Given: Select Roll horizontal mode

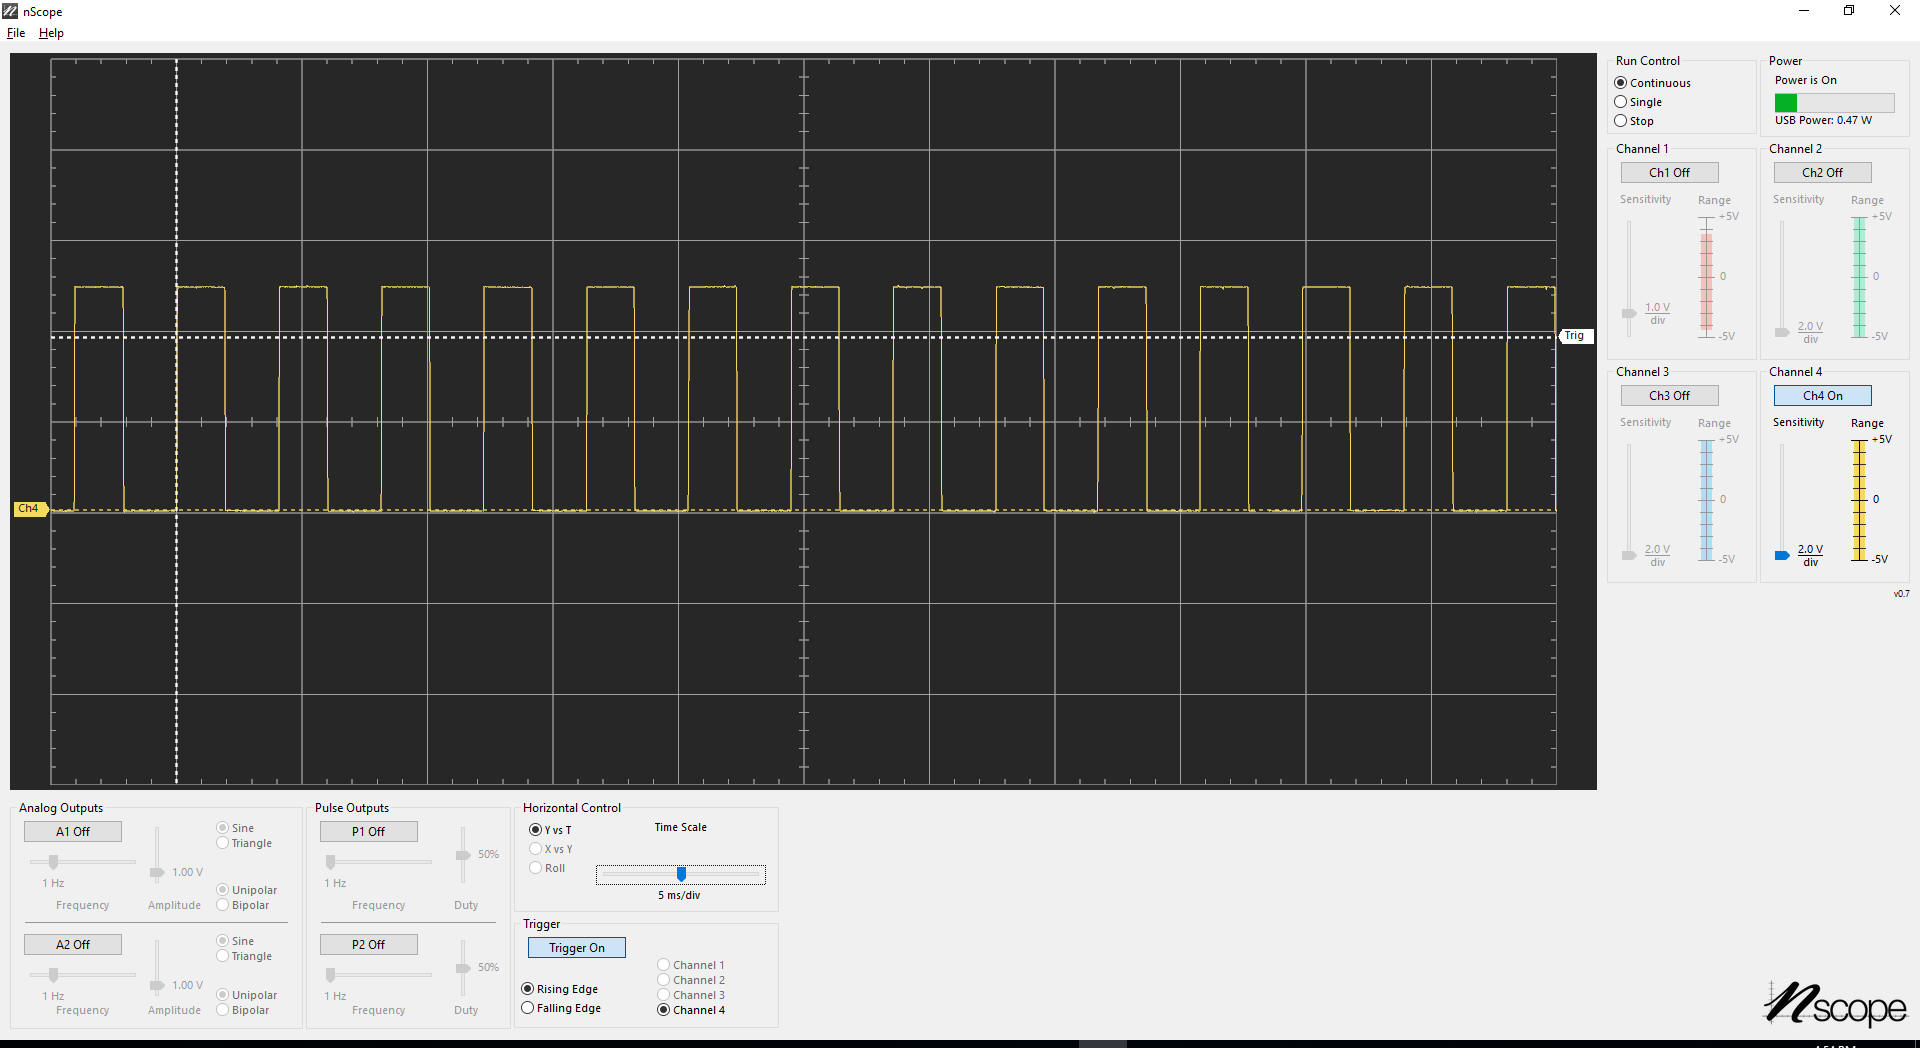Looking at the screenshot, I should pos(536,868).
